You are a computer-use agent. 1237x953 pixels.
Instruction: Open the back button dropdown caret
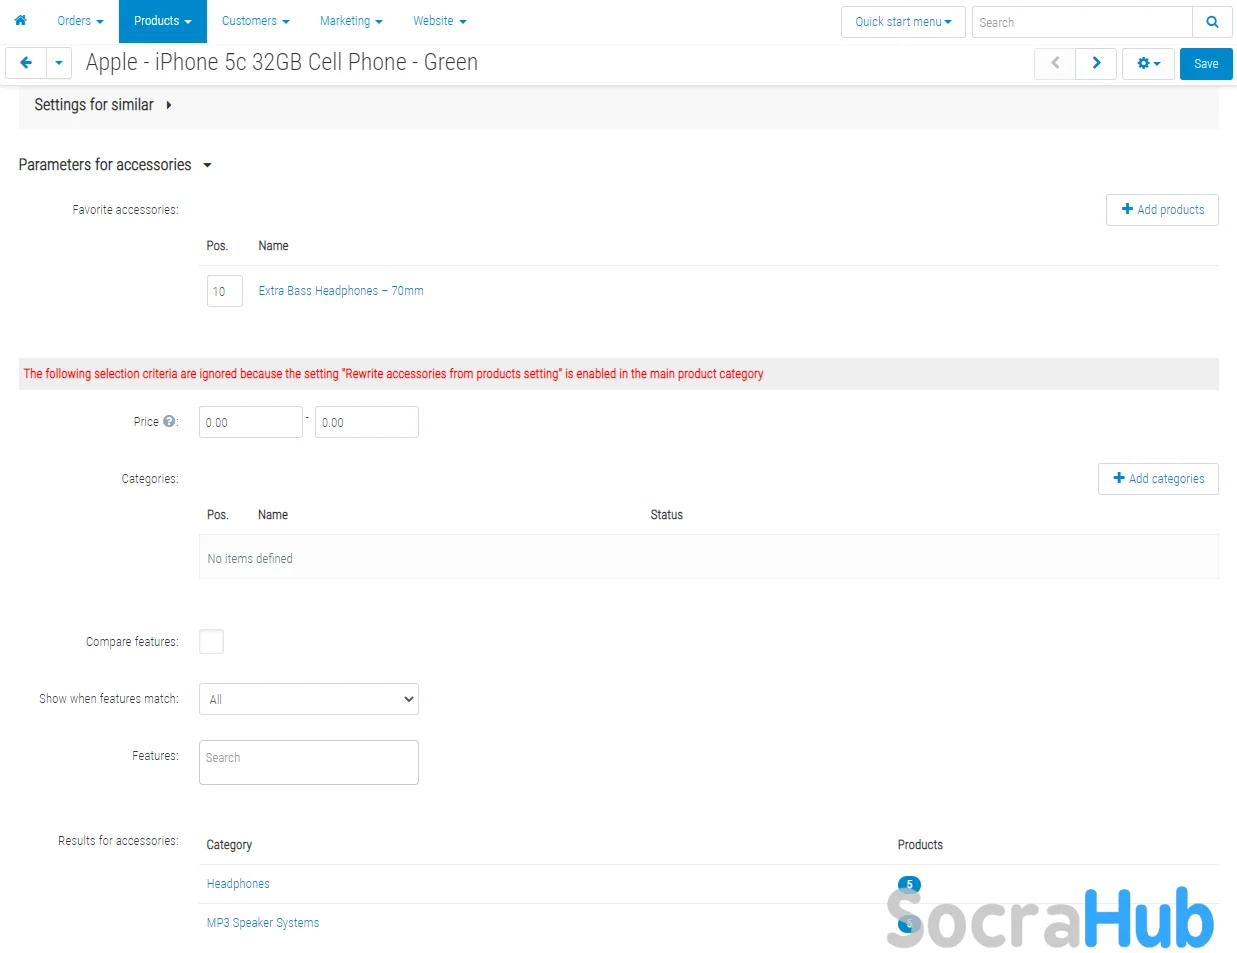point(59,63)
